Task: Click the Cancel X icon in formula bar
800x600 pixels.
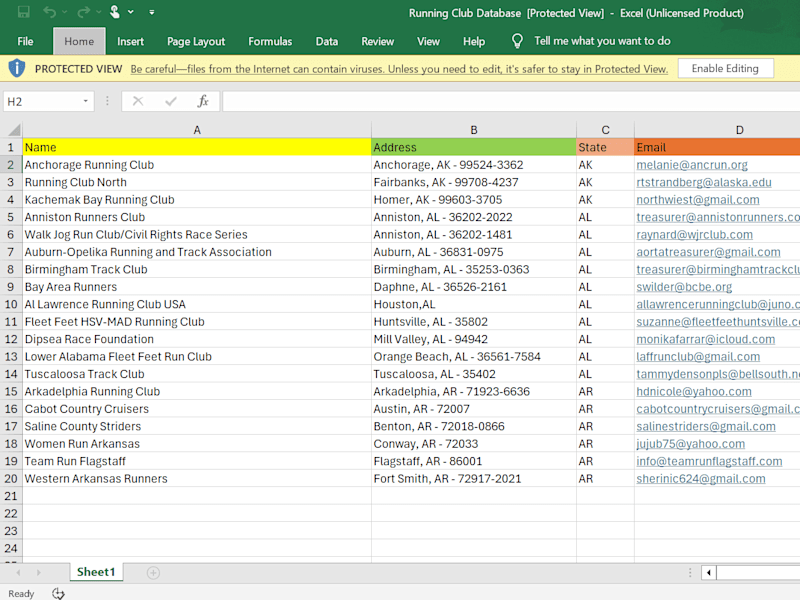Action: tap(138, 102)
